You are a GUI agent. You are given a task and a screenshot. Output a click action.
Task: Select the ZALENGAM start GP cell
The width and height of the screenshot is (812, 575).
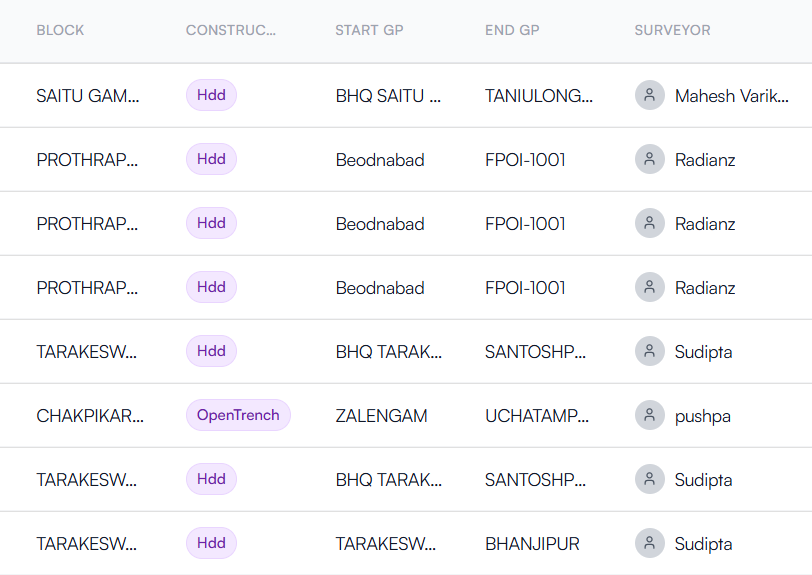[x=382, y=416]
